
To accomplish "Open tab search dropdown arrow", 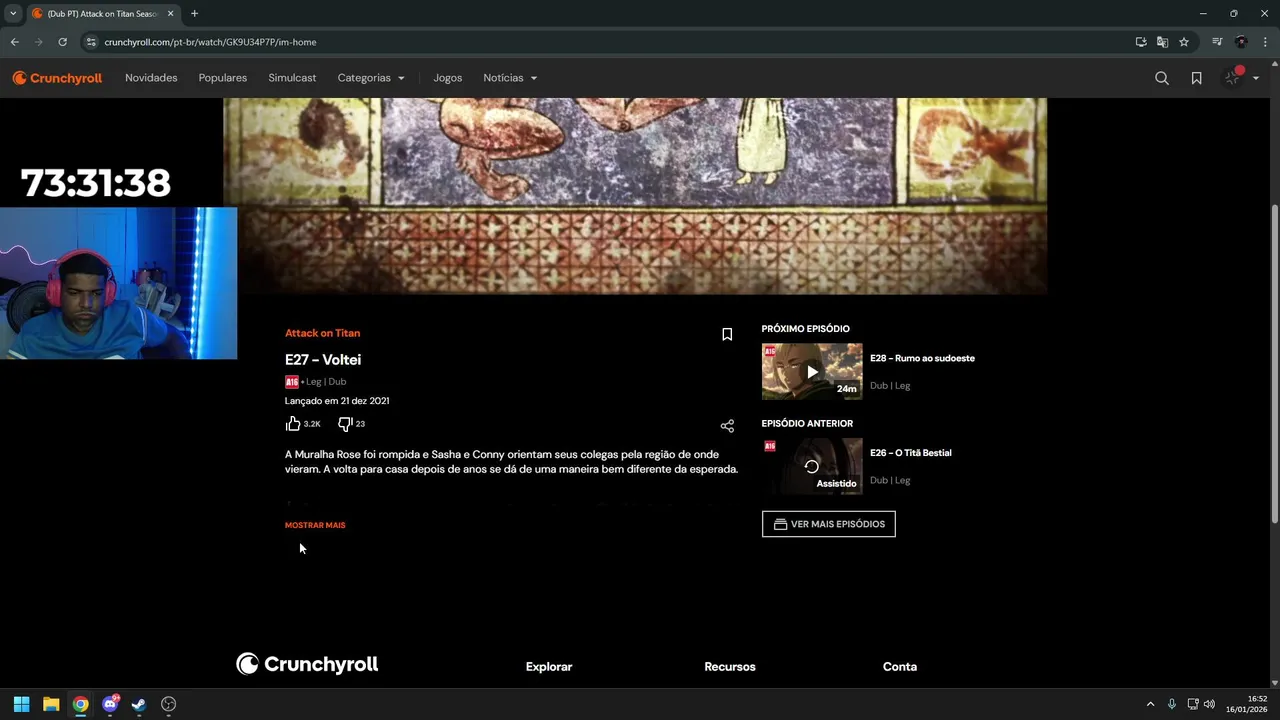I will 13,14.
